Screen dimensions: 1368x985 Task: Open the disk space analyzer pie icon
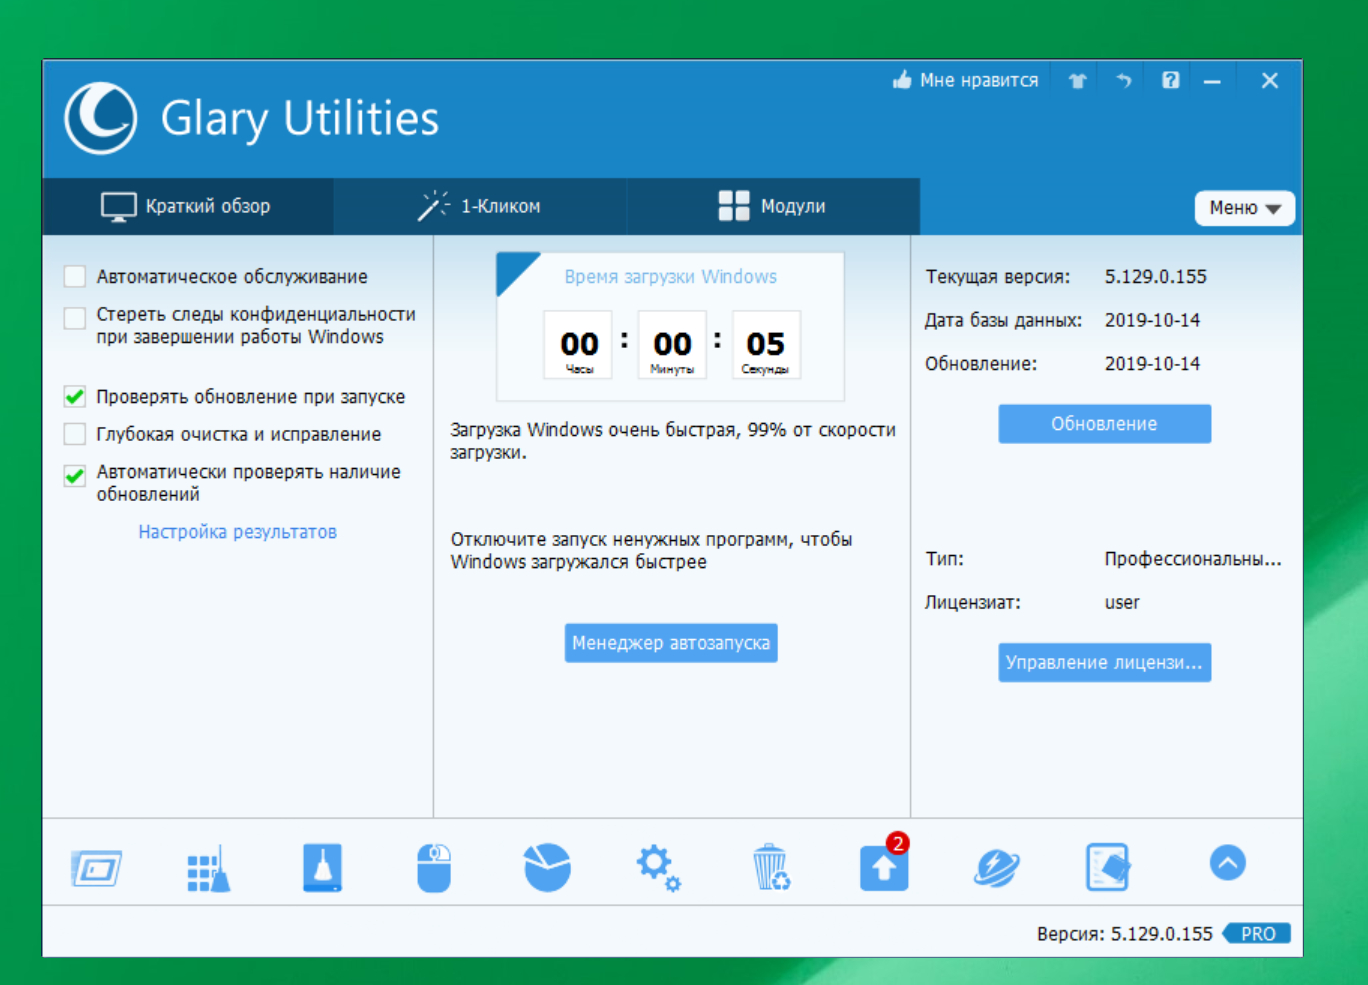(x=547, y=867)
